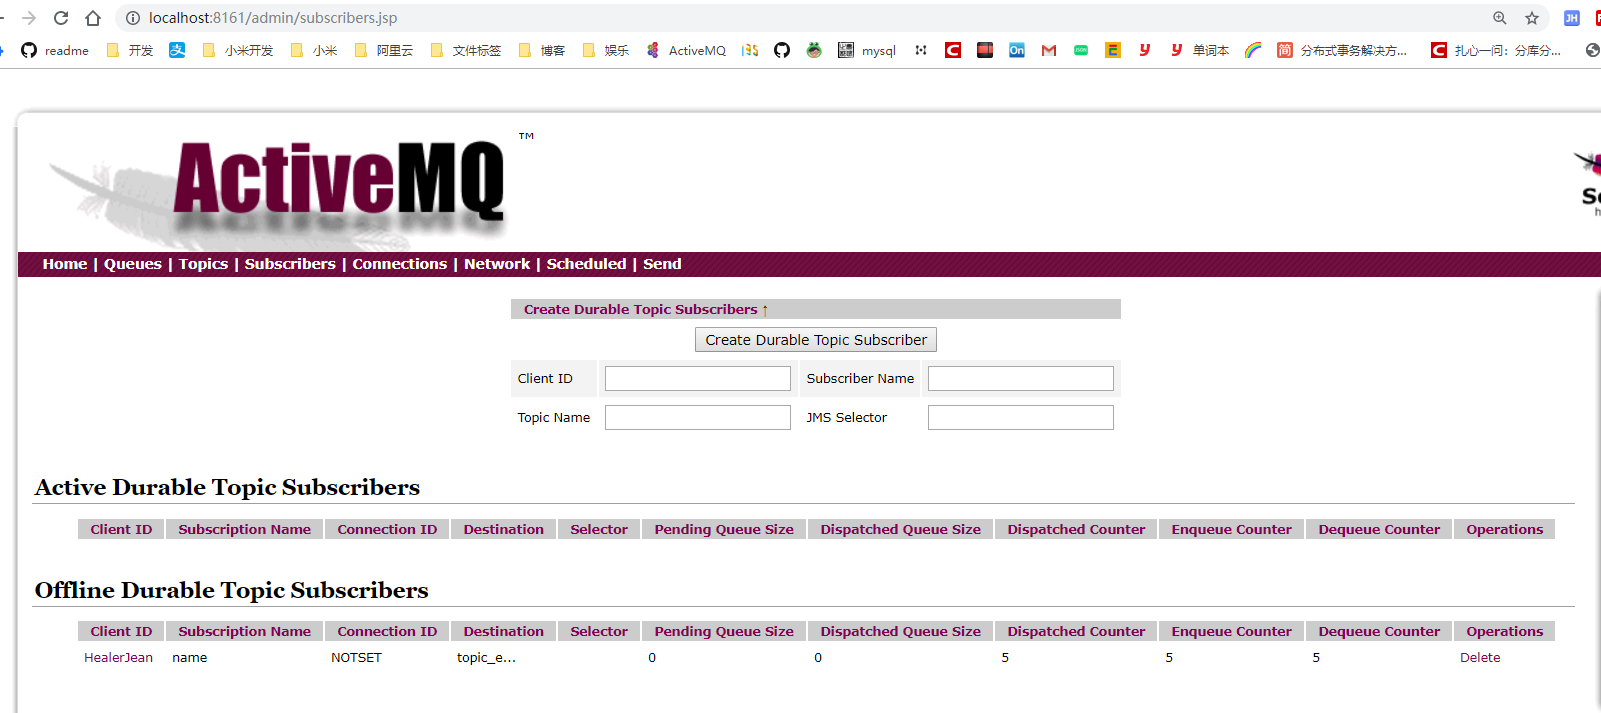Open site information icon in address bar
This screenshot has width=1601, height=713.
click(x=132, y=18)
